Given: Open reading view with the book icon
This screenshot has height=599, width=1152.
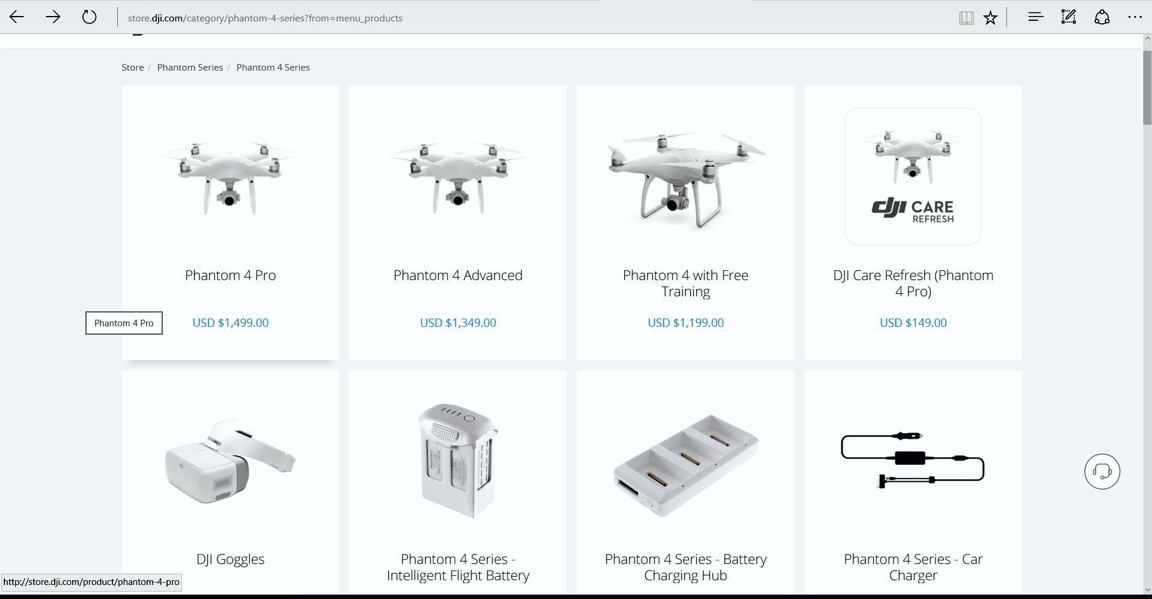Looking at the screenshot, I should [966, 18].
